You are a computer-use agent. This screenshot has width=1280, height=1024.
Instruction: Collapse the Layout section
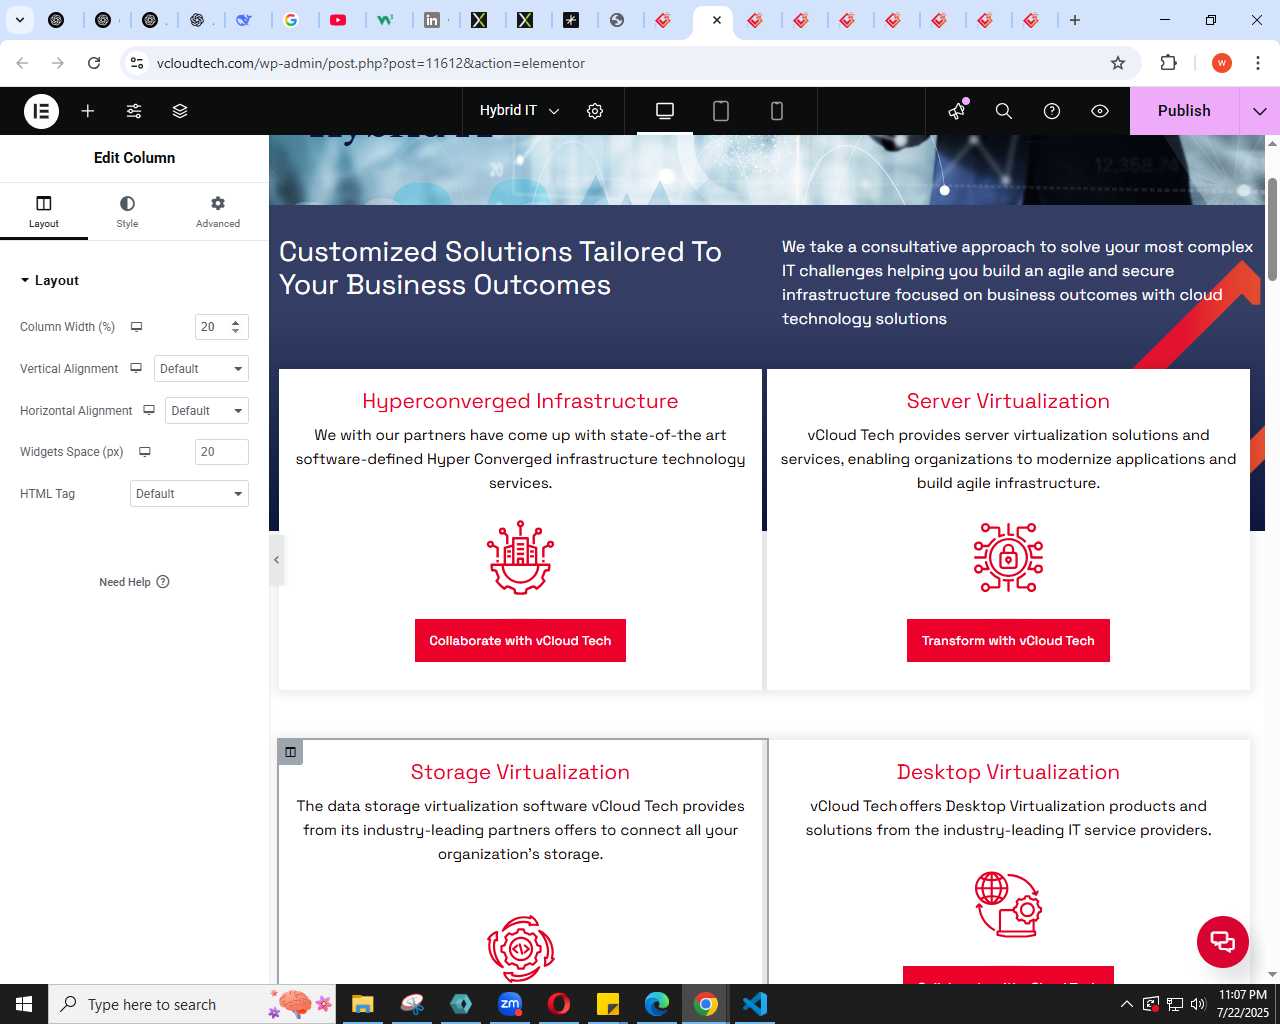pyautogui.click(x=50, y=281)
